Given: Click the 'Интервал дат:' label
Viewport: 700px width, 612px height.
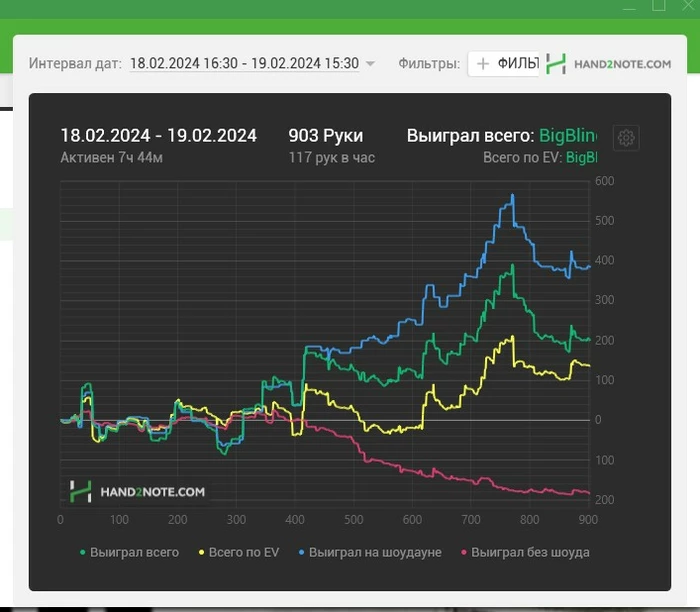Looking at the screenshot, I should [x=75, y=63].
